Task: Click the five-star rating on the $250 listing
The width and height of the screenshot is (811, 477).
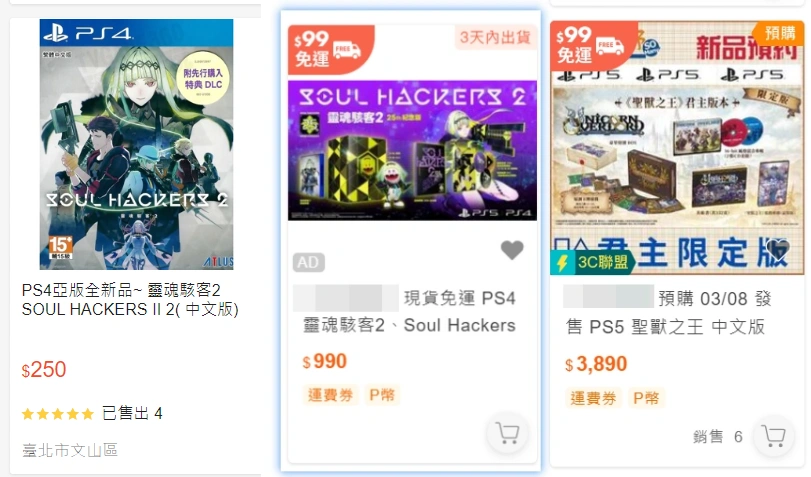Action: (x=58, y=413)
